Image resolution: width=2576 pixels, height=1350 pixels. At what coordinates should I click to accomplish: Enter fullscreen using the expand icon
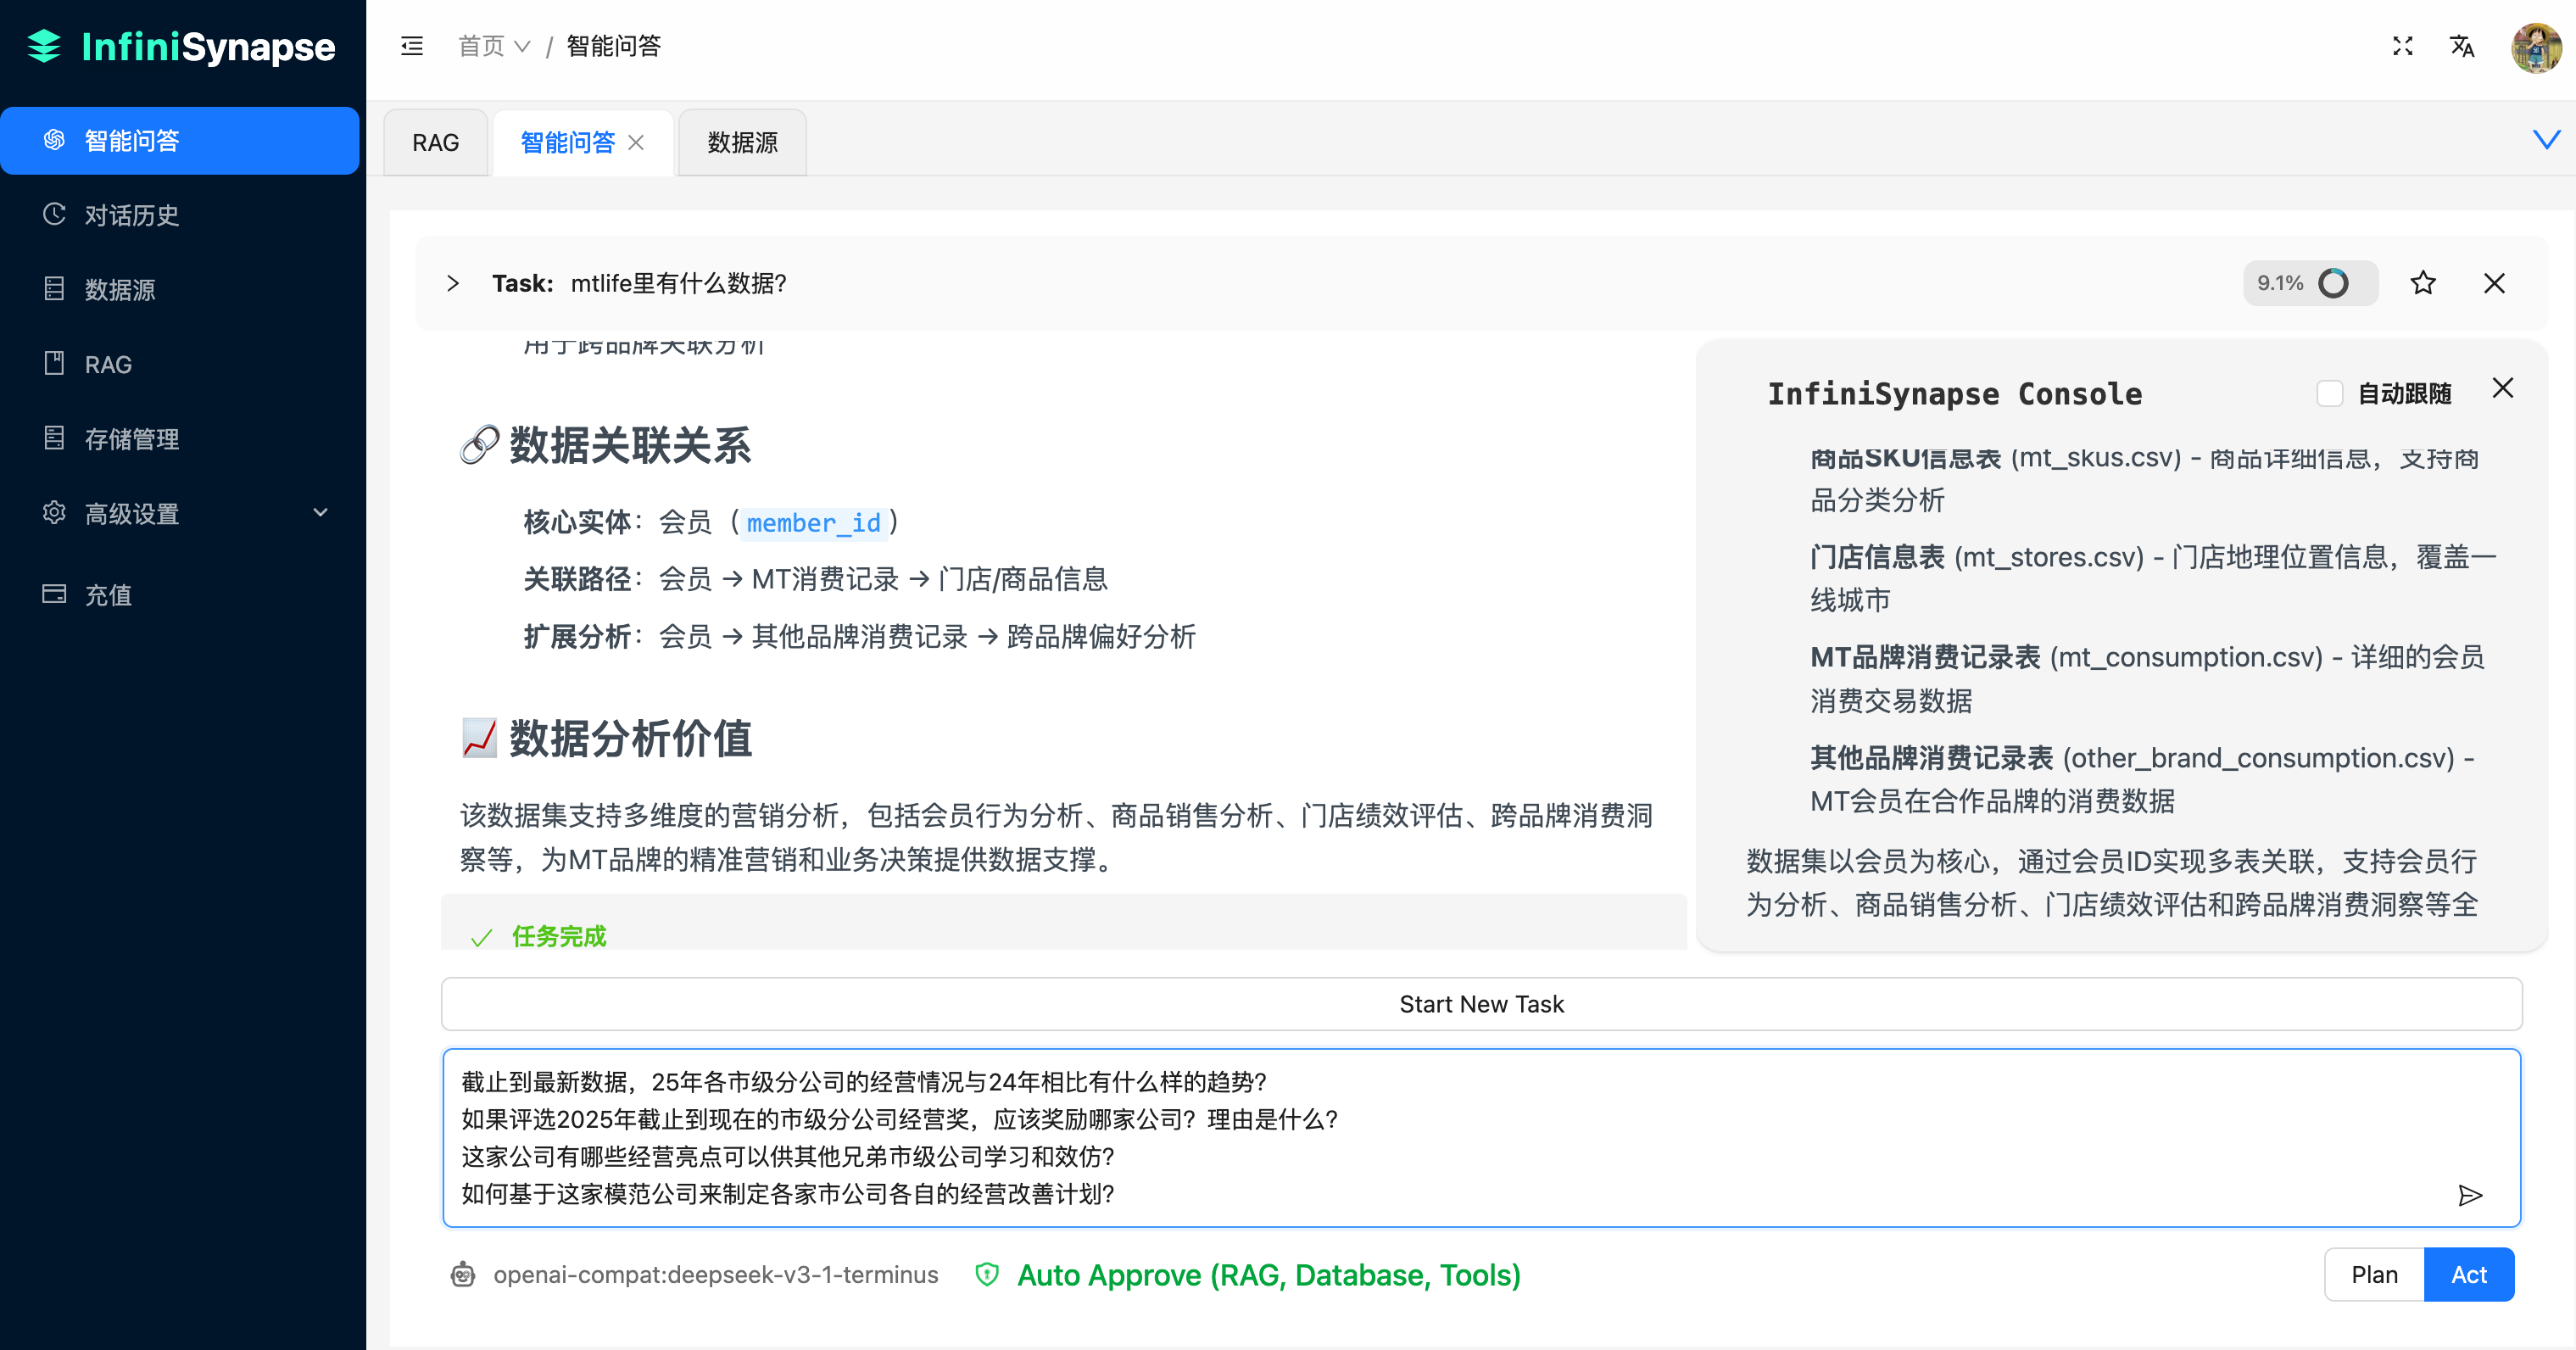[2403, 46]
